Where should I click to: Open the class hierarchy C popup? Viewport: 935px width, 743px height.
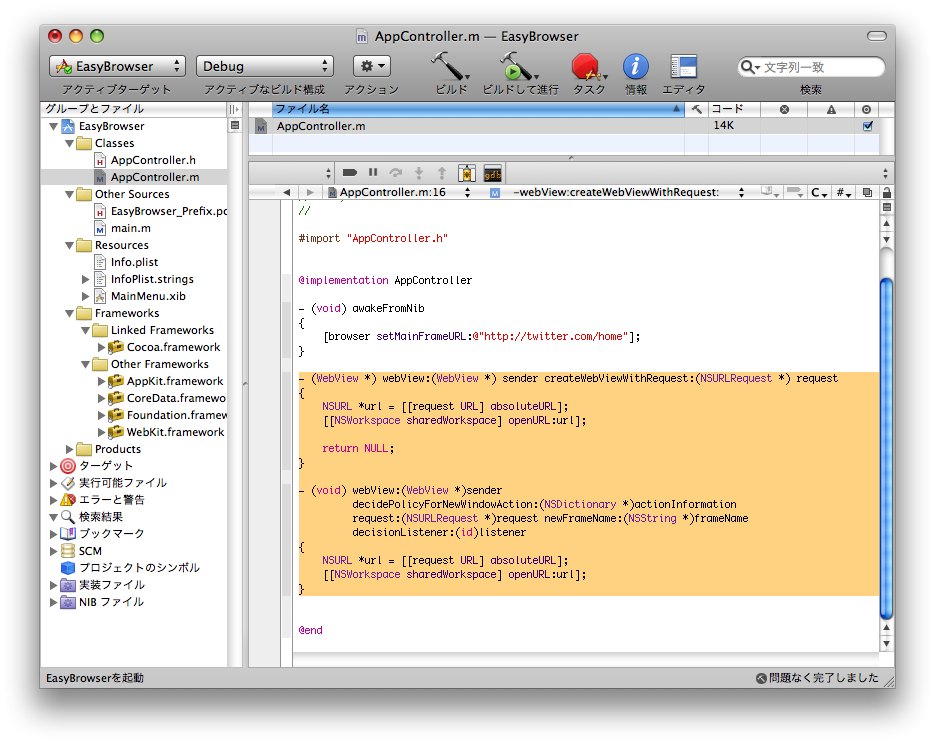point(819,192)
